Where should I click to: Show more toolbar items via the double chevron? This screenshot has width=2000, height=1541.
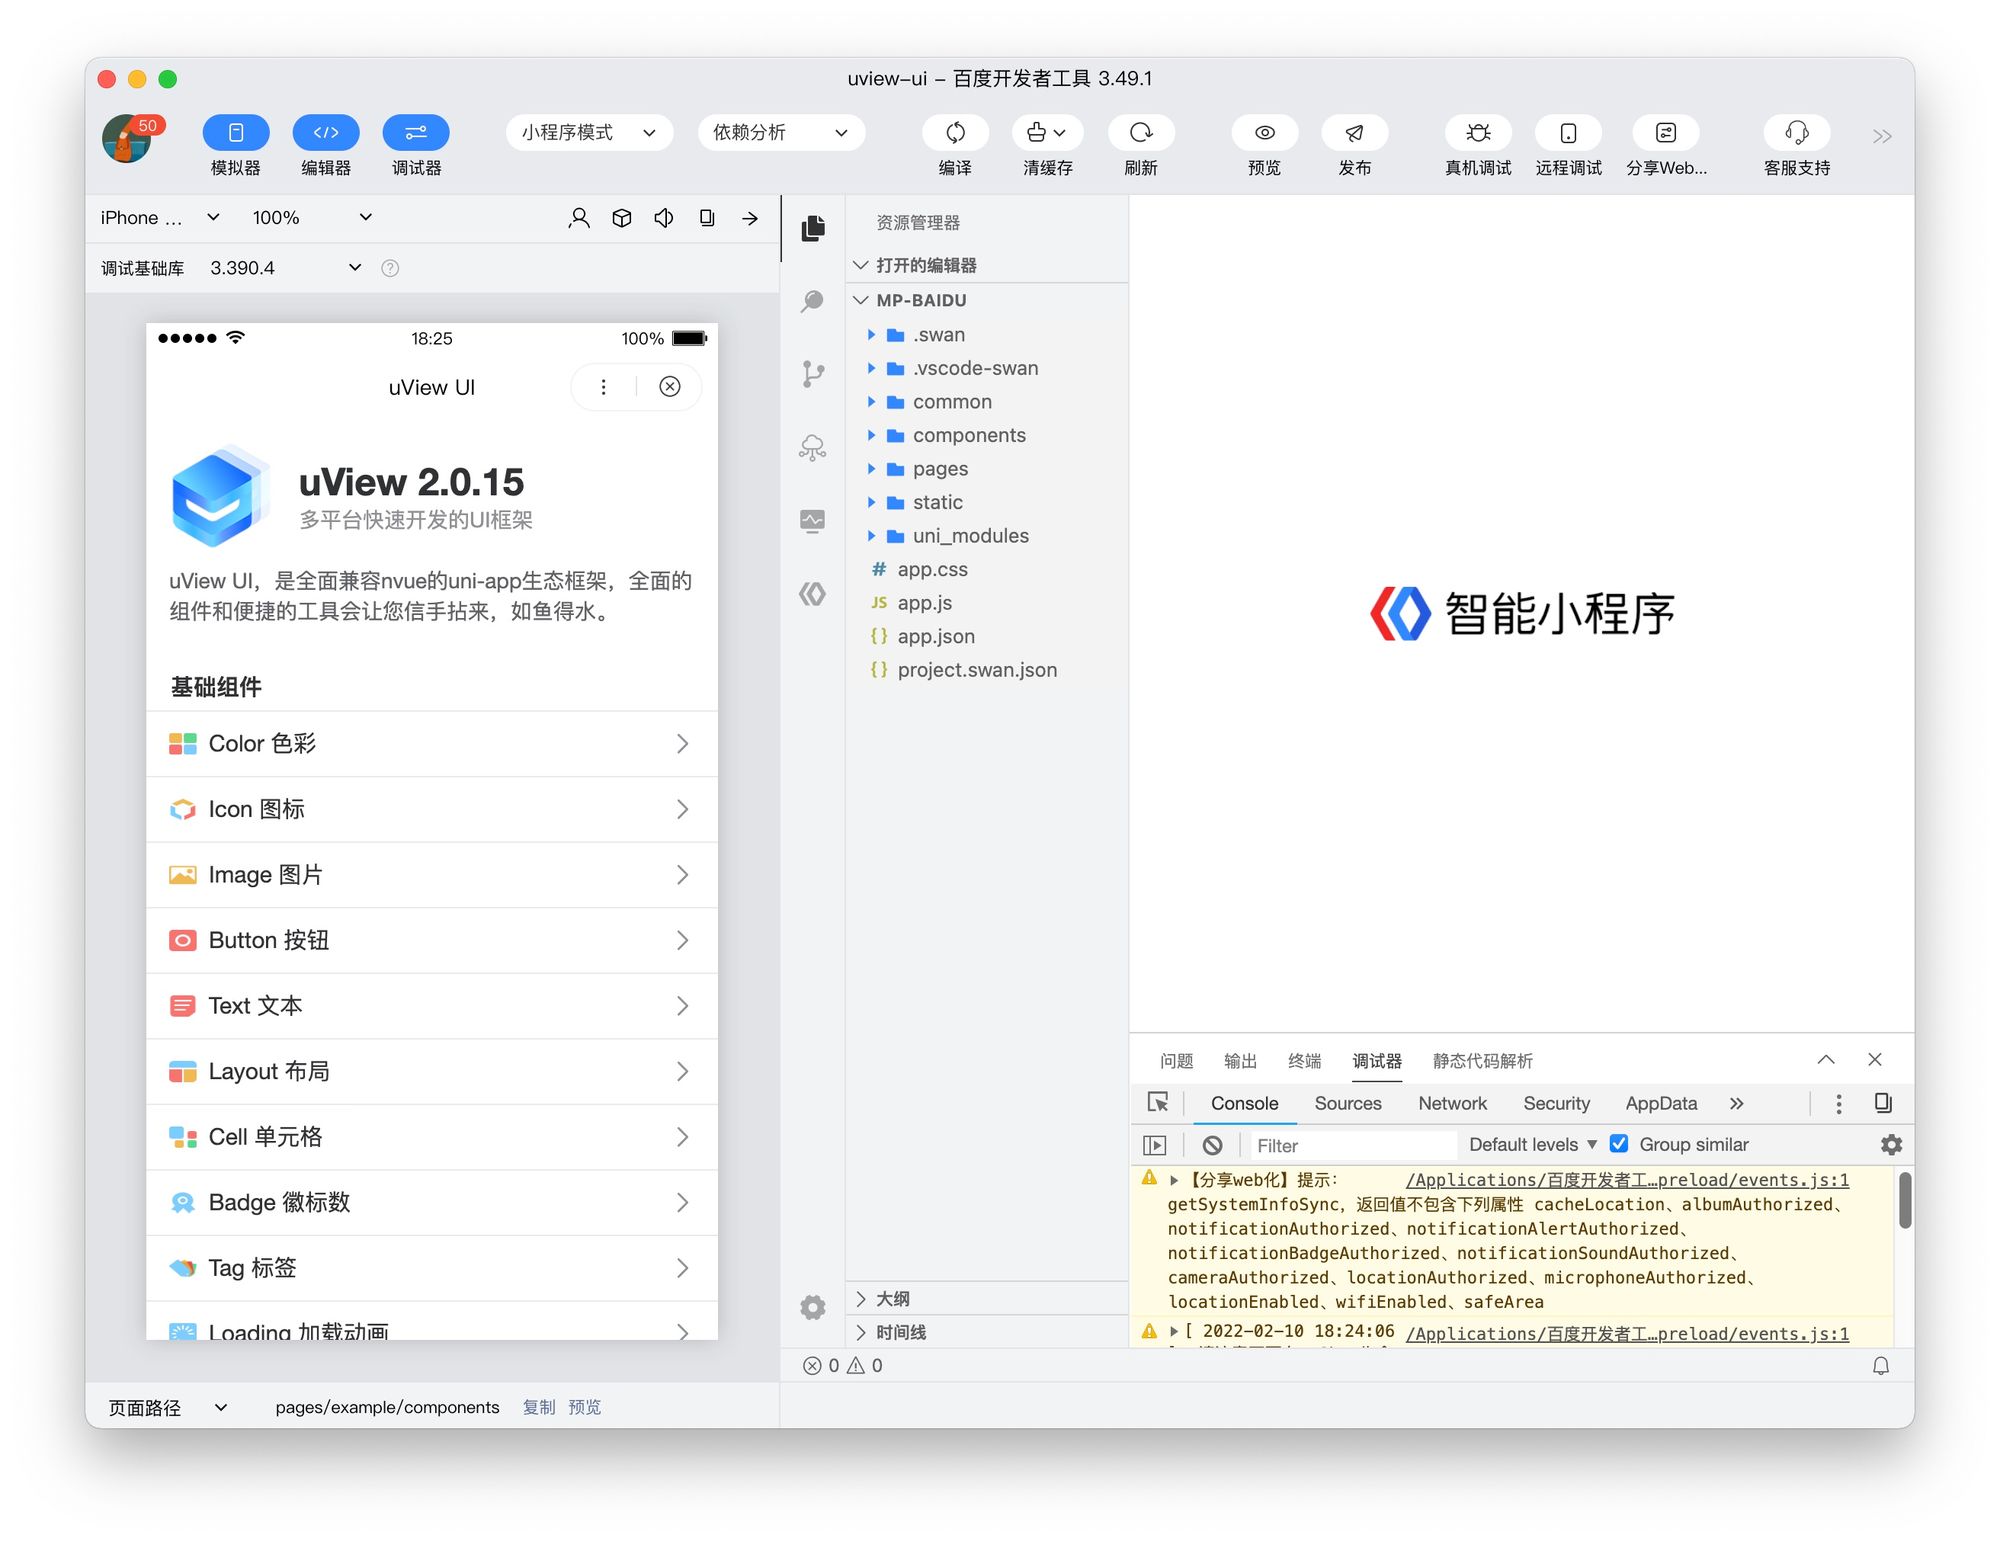1882,136
